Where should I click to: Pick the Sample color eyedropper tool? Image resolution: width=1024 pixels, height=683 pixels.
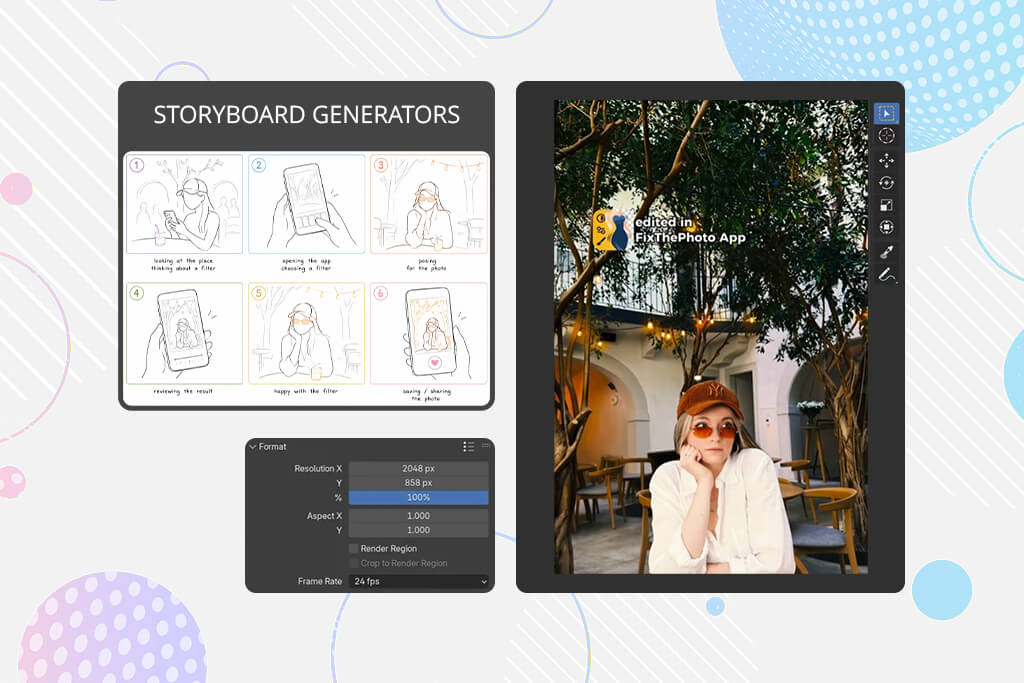point(886,252)
